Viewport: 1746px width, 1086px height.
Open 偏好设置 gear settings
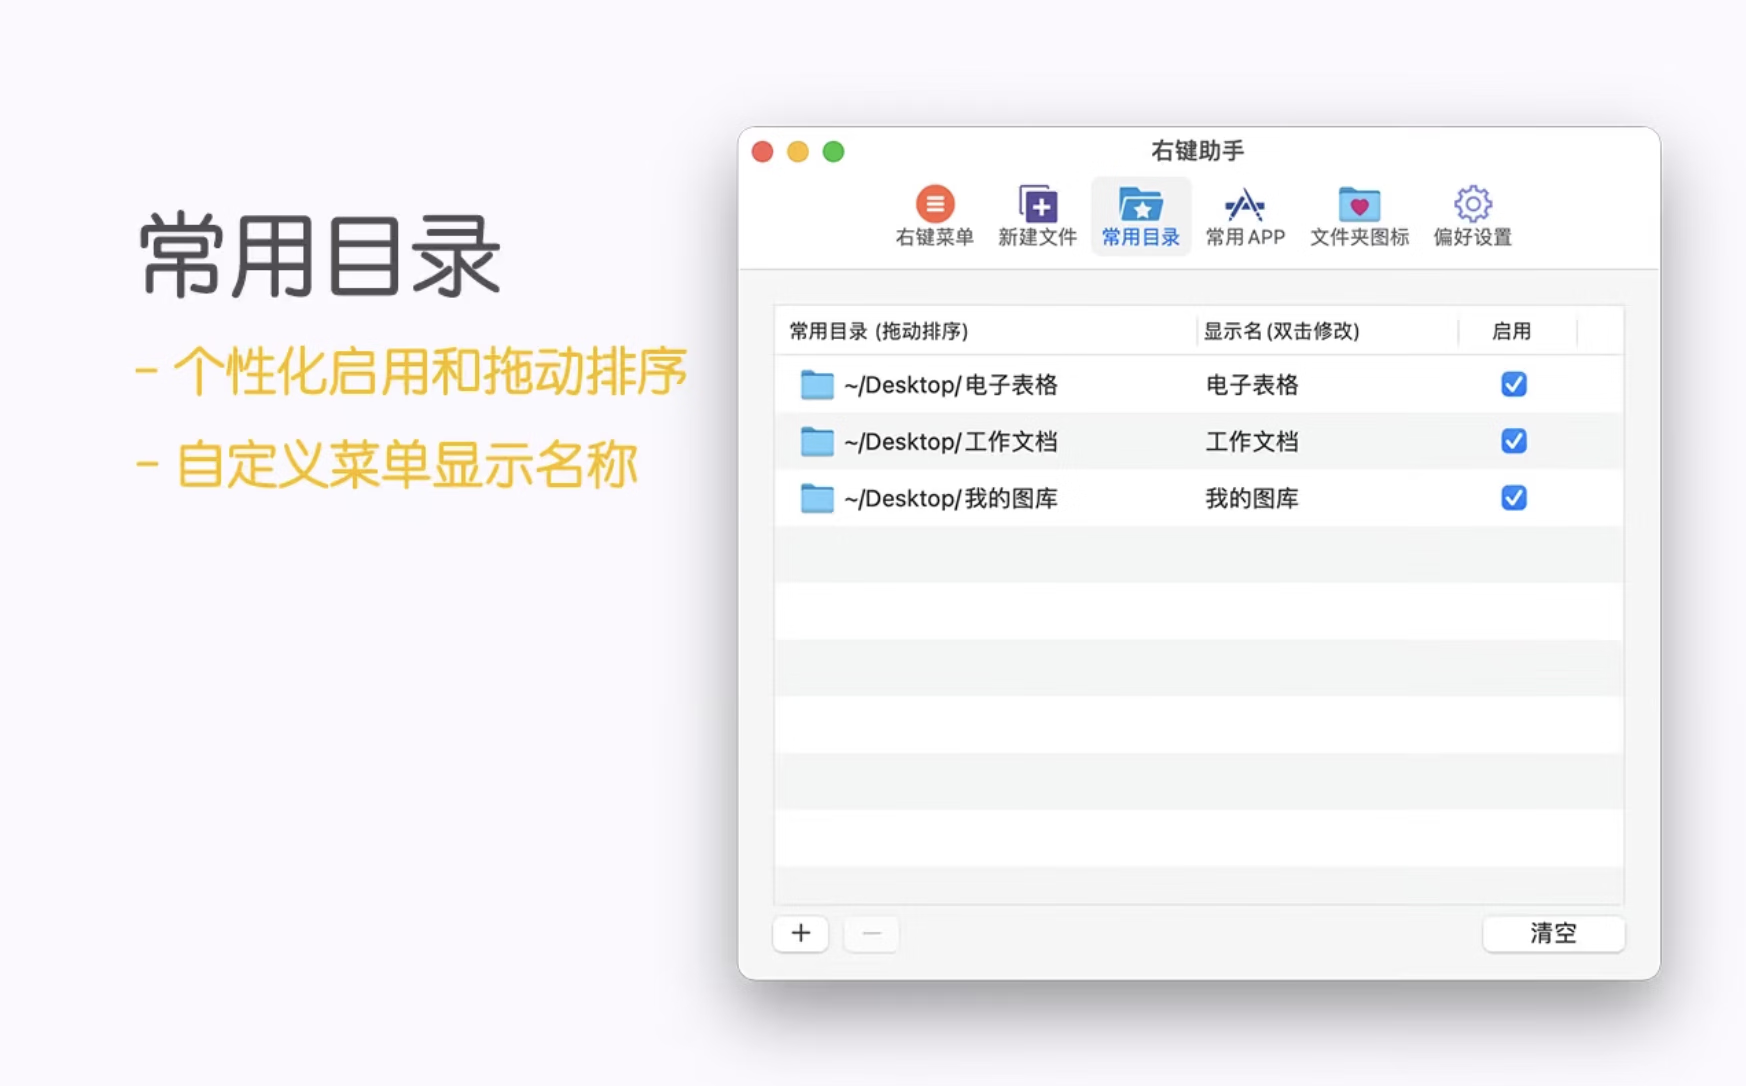coord(1472,216)
